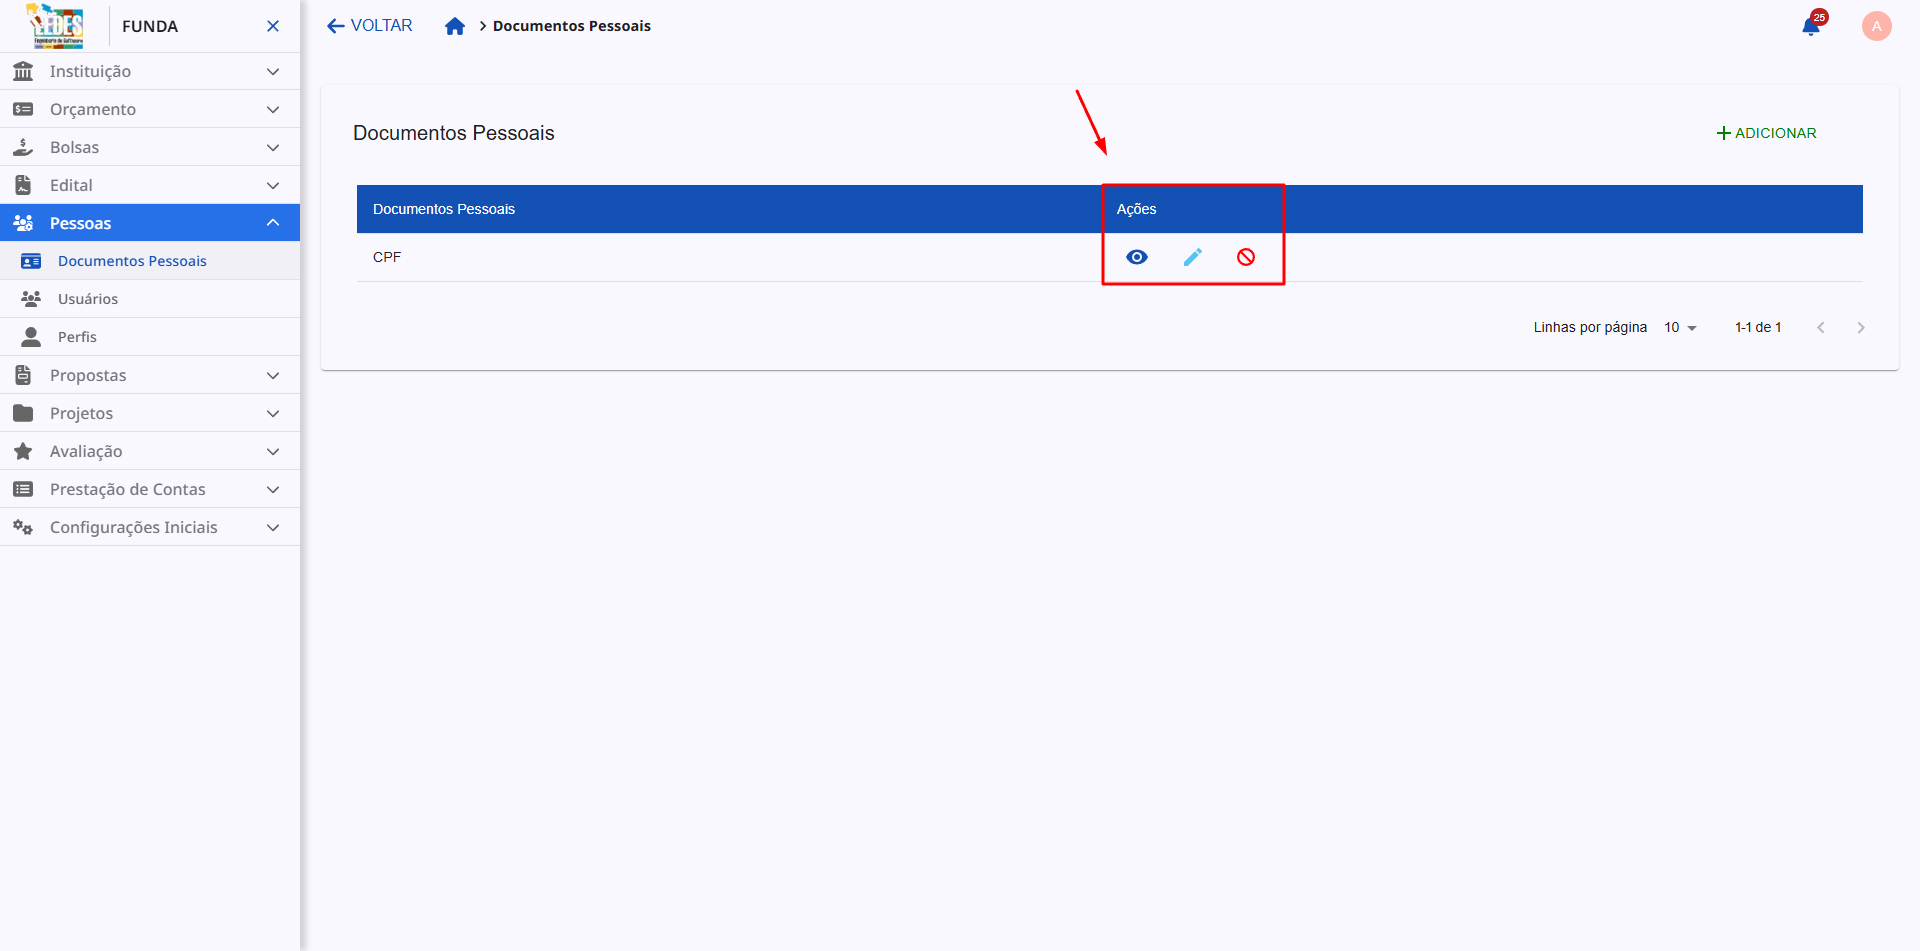
Task: Open Perfis from the sidebar
Action: [77, 337]
